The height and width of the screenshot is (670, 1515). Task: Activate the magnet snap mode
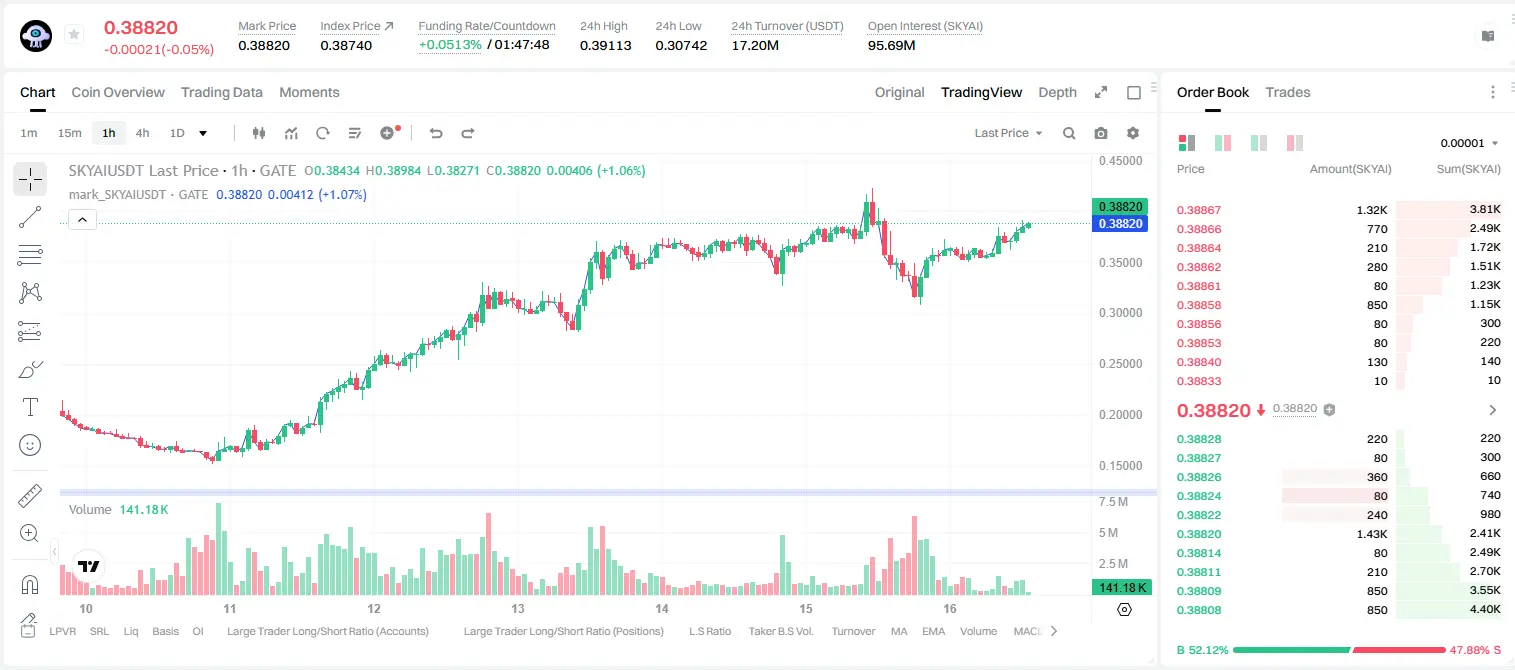point(30,585)
